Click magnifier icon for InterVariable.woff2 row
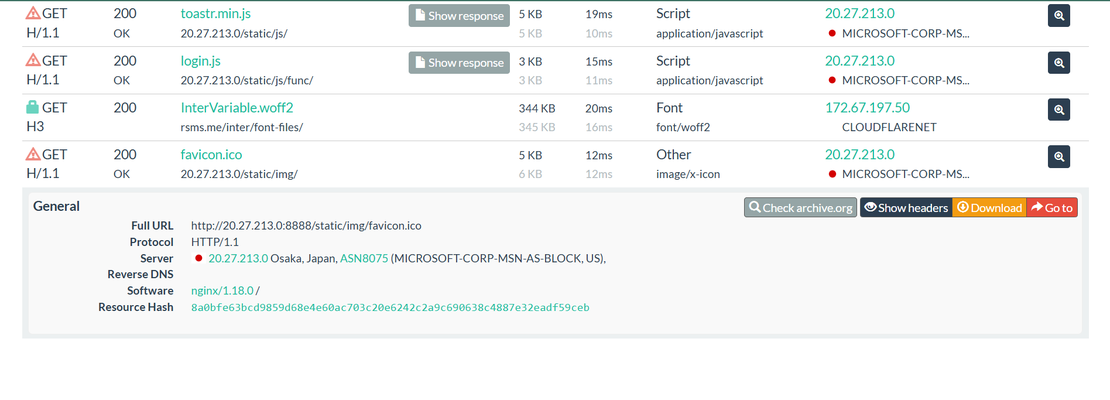Image resolution: width=1110 pixels, height=400 pixels. coord(1058,110)
